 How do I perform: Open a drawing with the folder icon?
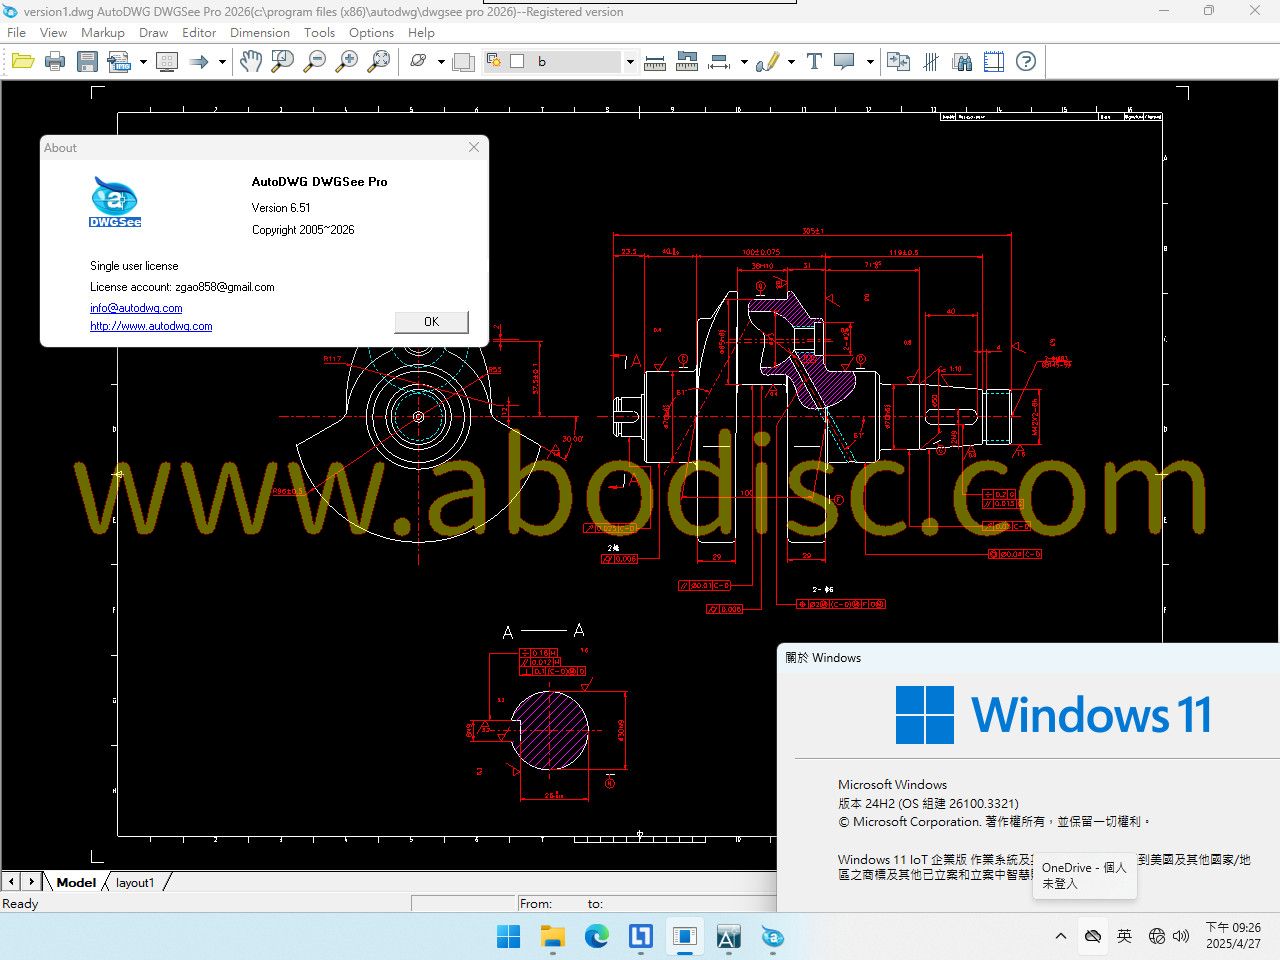click(x=23, y=62)
